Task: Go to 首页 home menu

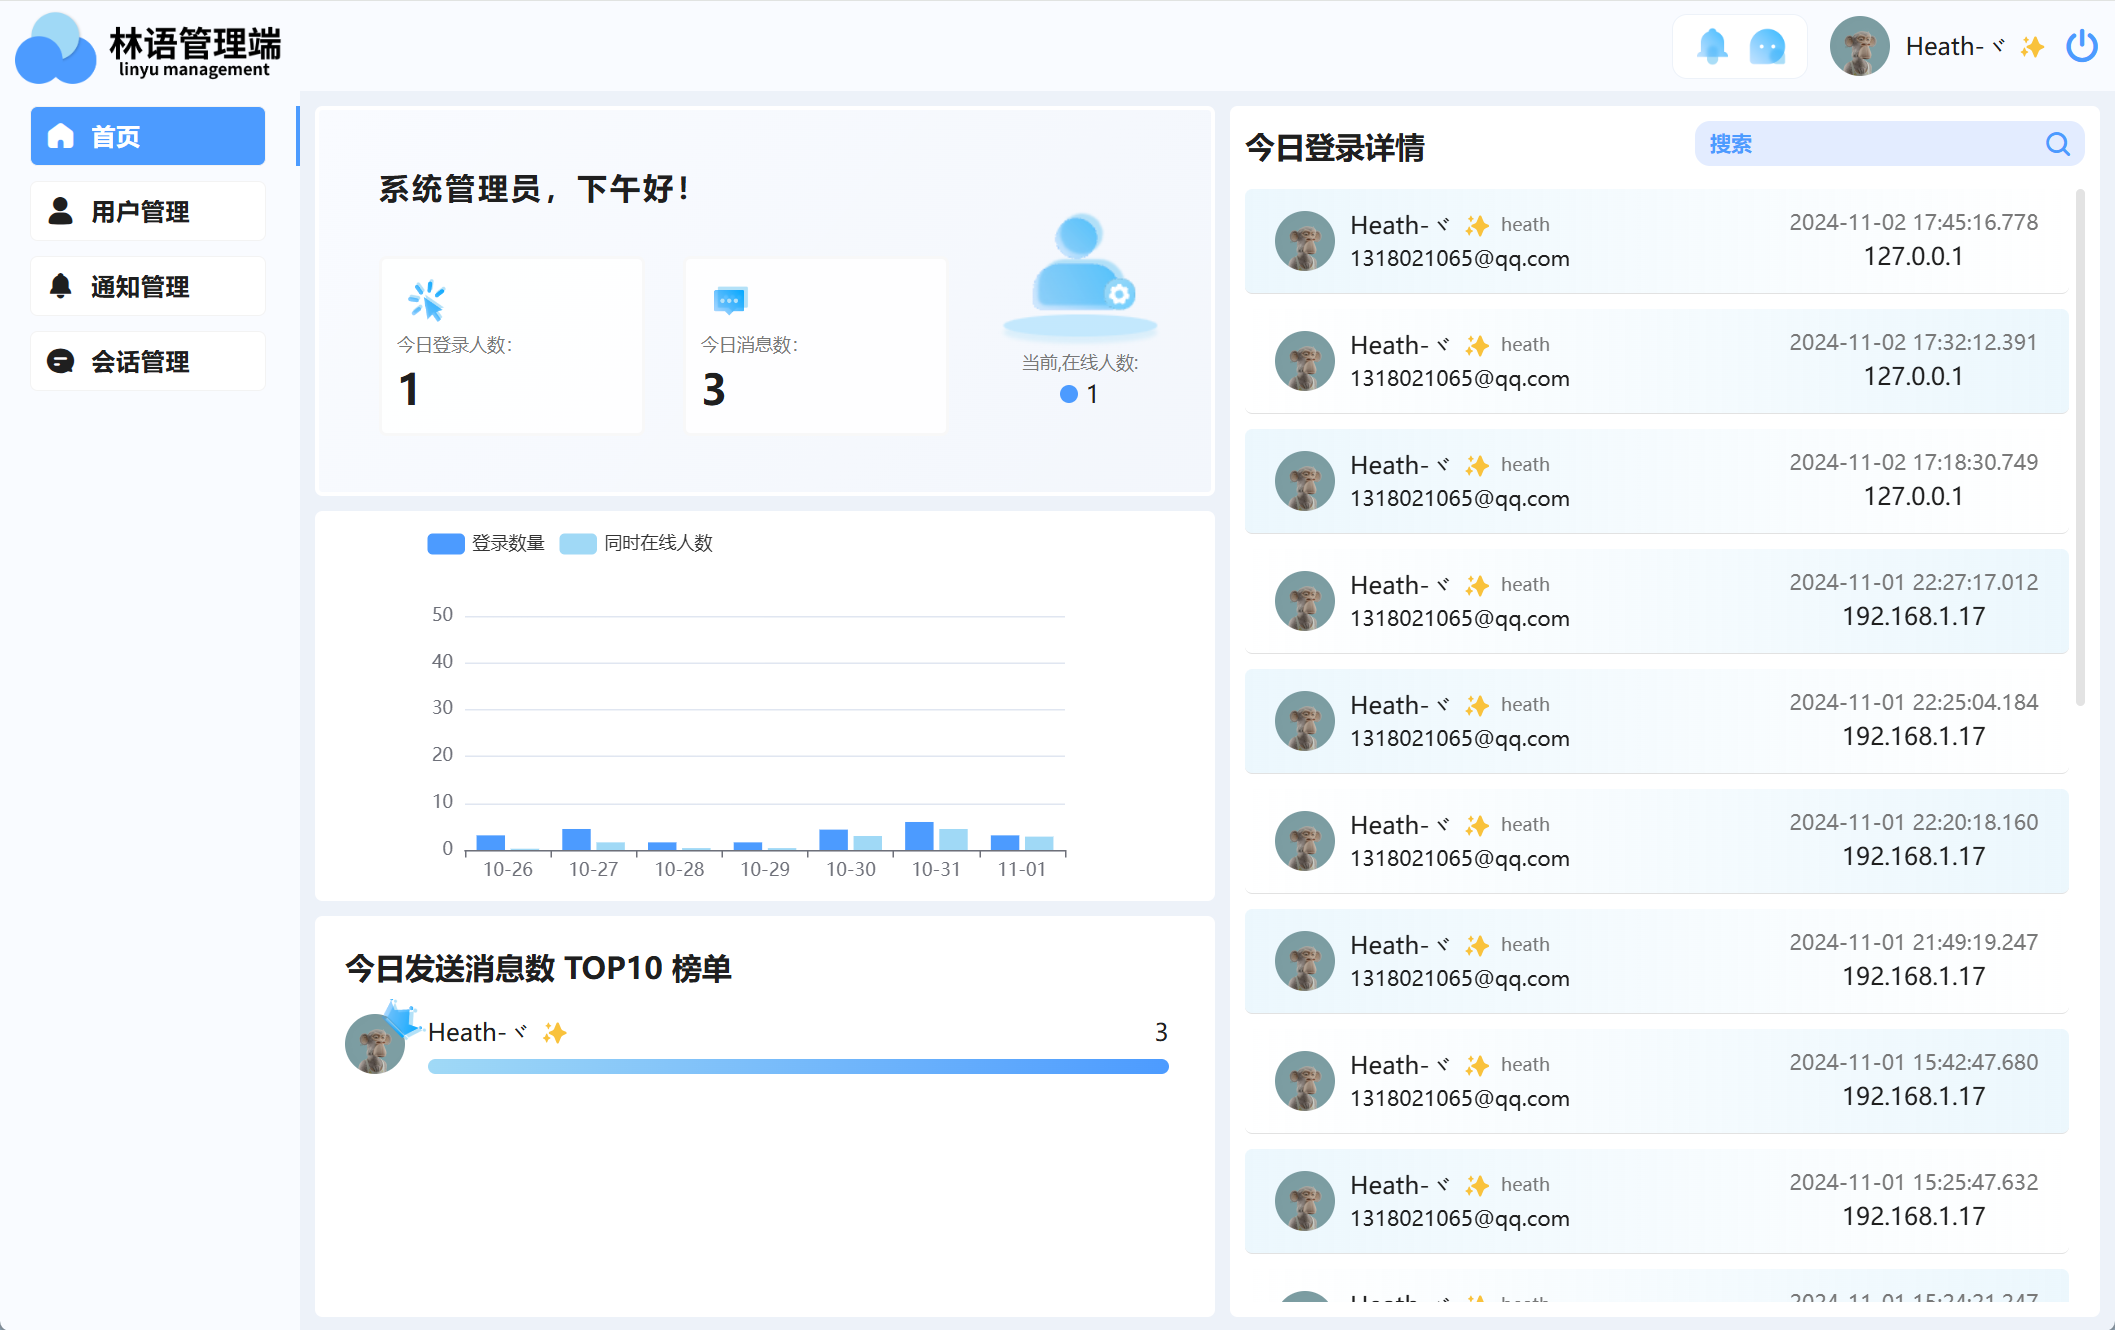Action: coord(148,136)
